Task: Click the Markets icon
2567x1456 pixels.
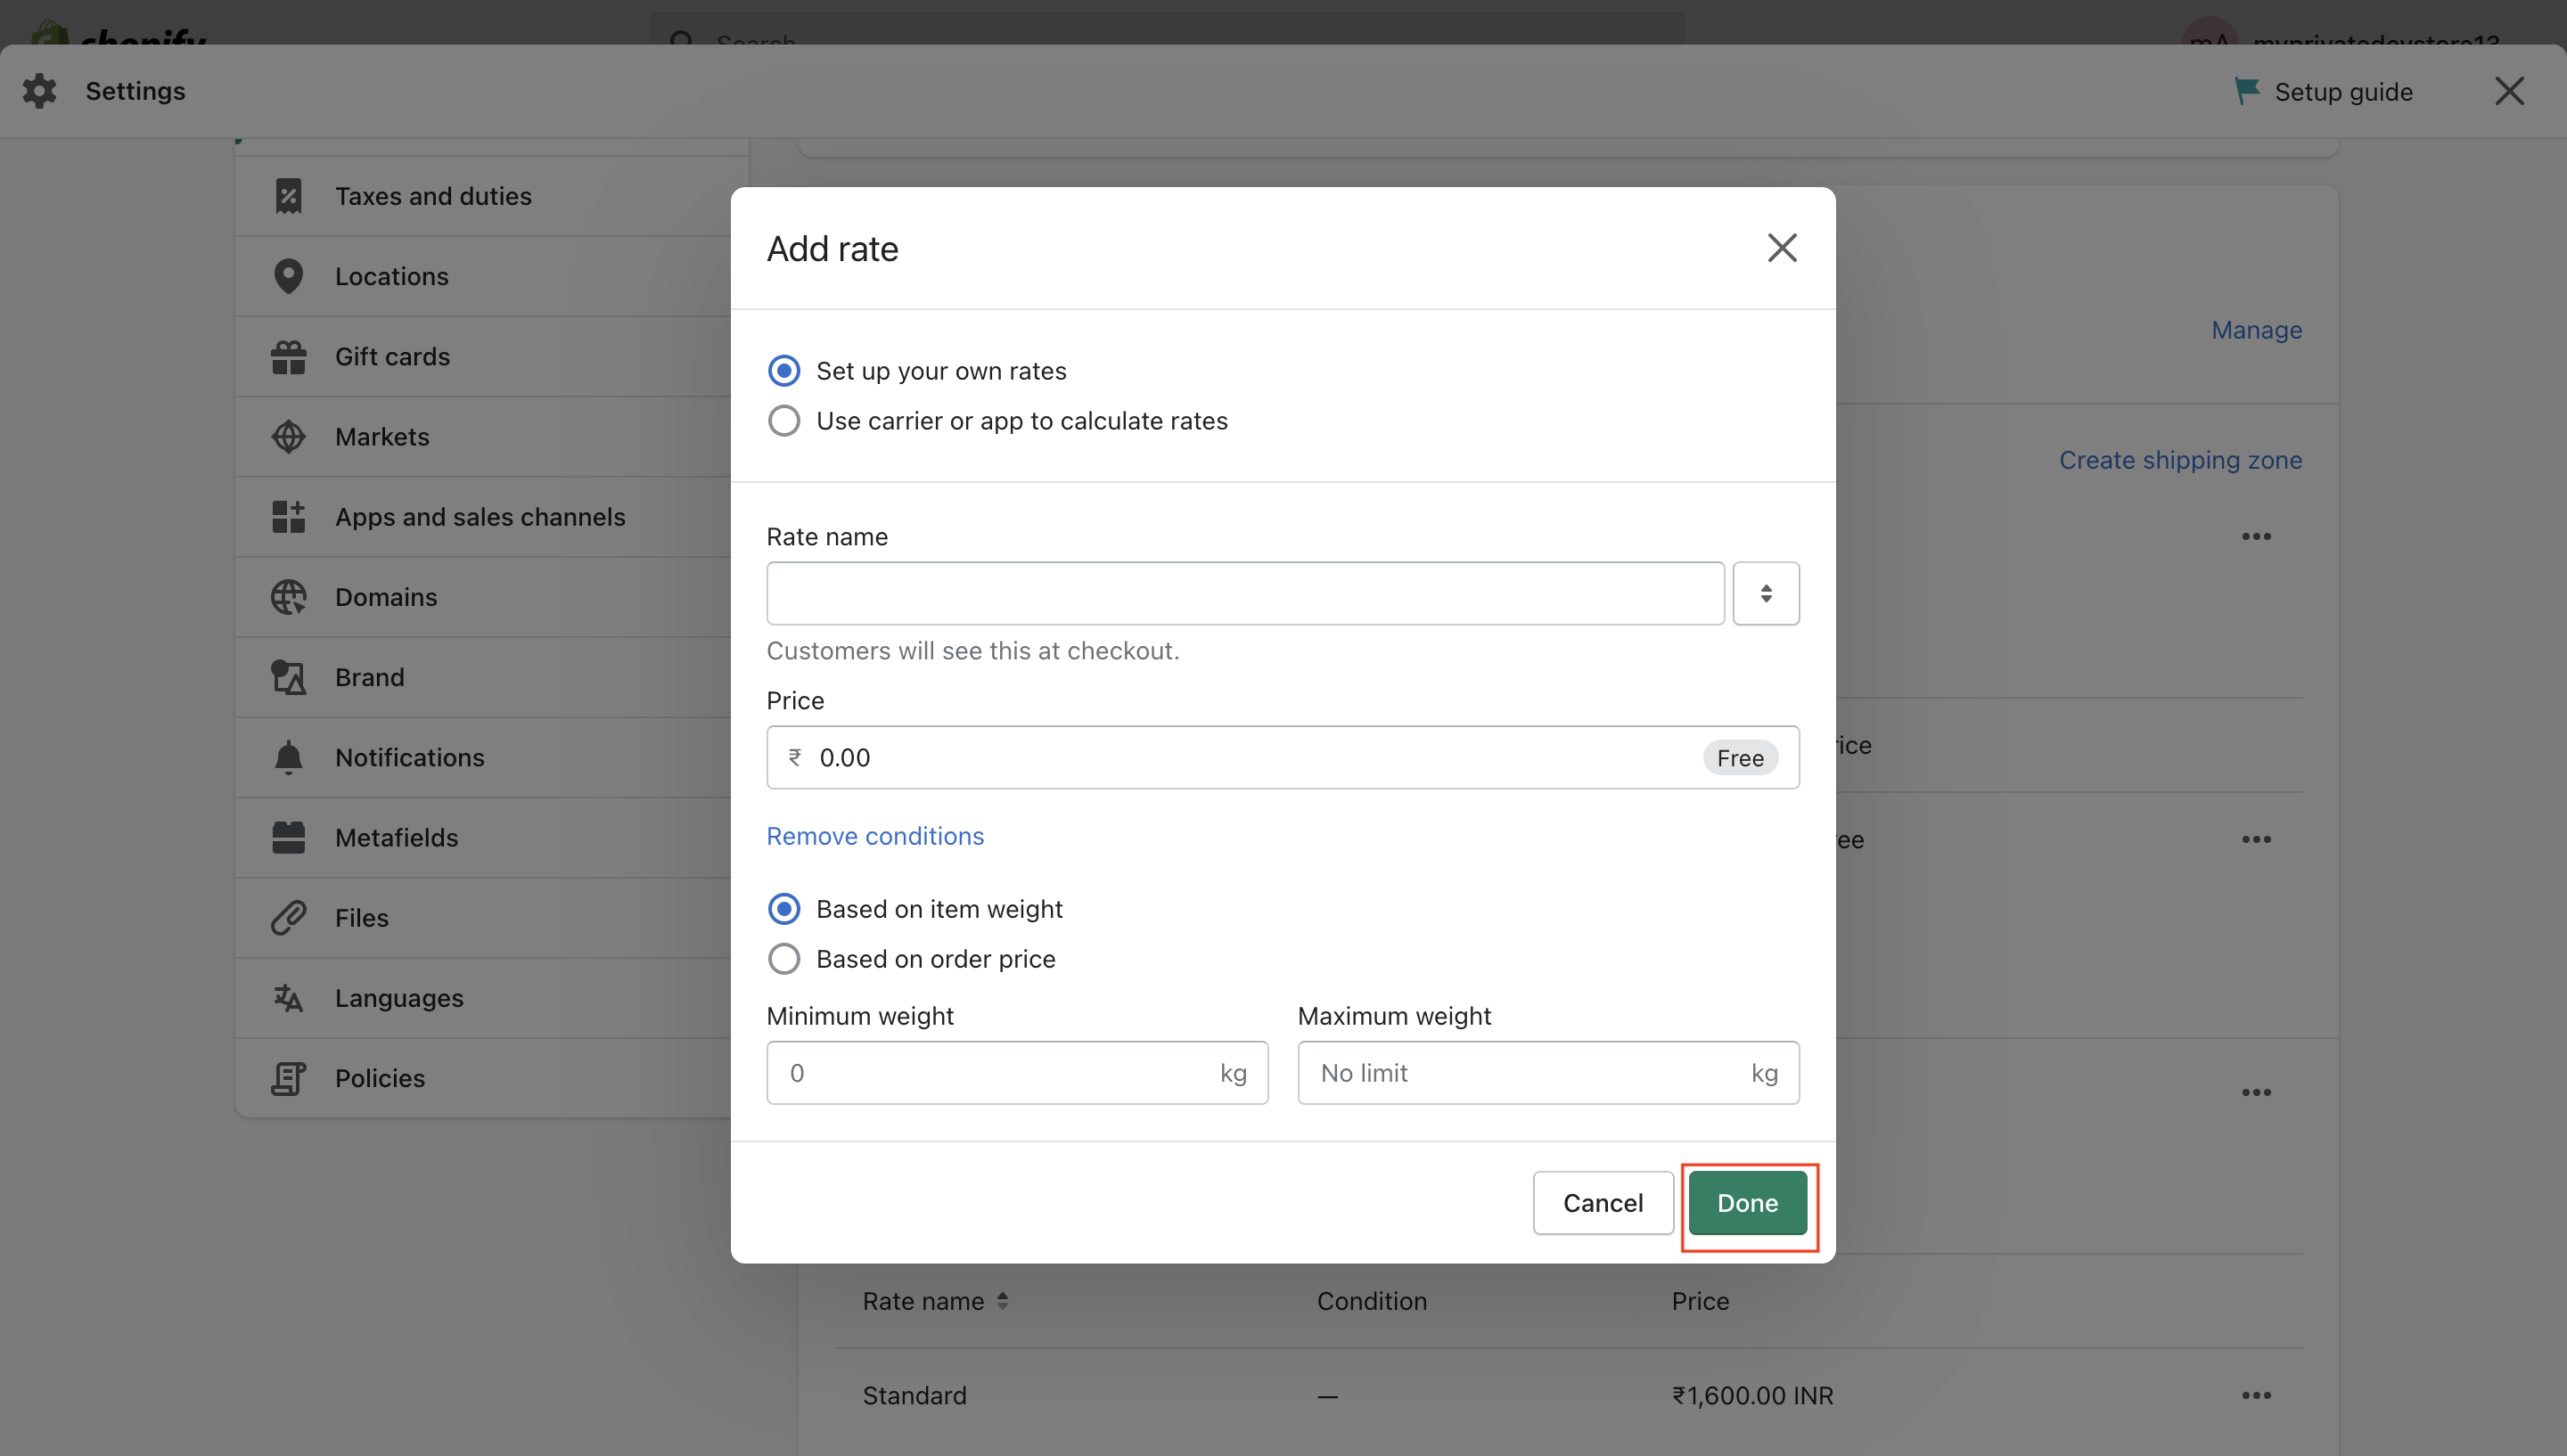Action: (x=287, y=436)
